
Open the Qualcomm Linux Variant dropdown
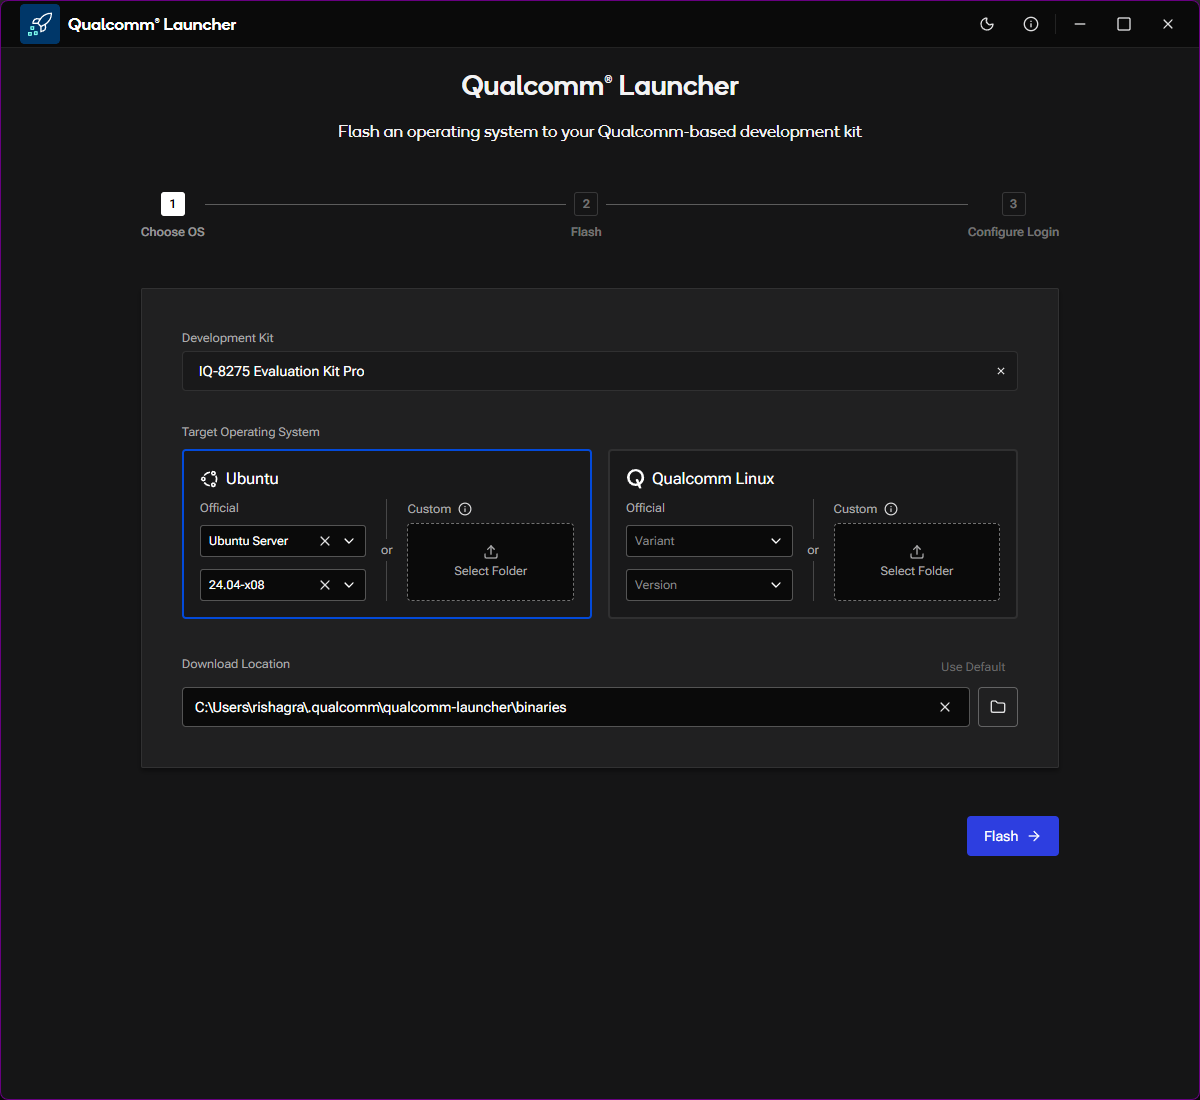coord(709,541)
